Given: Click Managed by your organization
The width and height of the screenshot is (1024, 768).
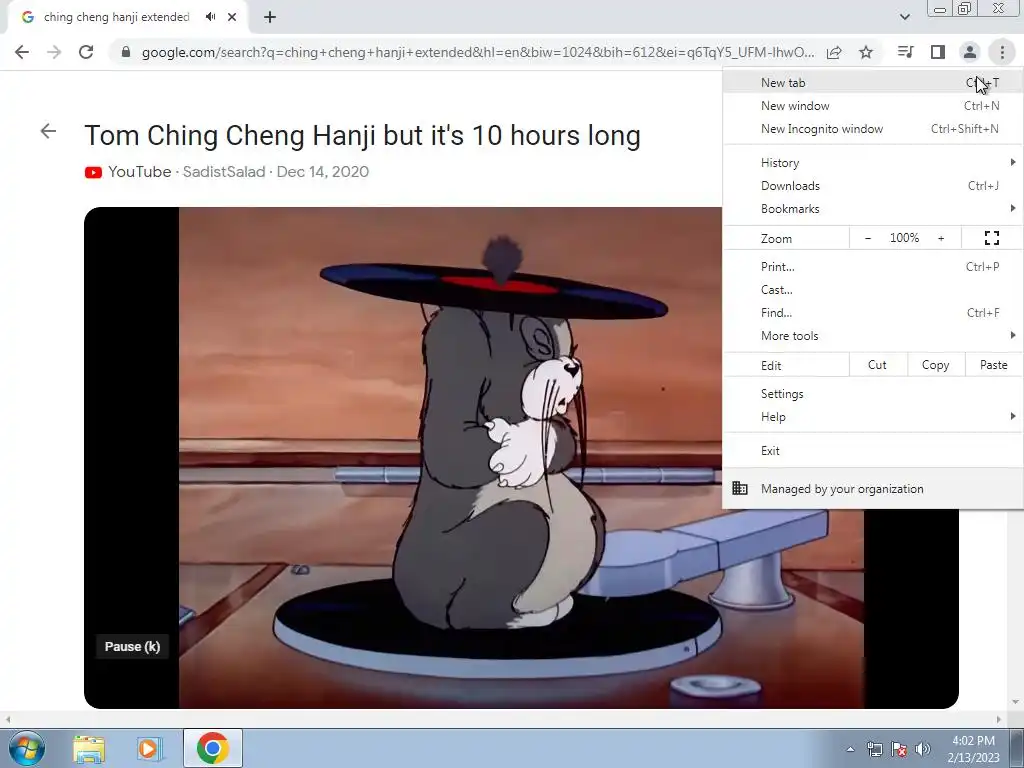Looking at the screenshot, I should [872, 488].
